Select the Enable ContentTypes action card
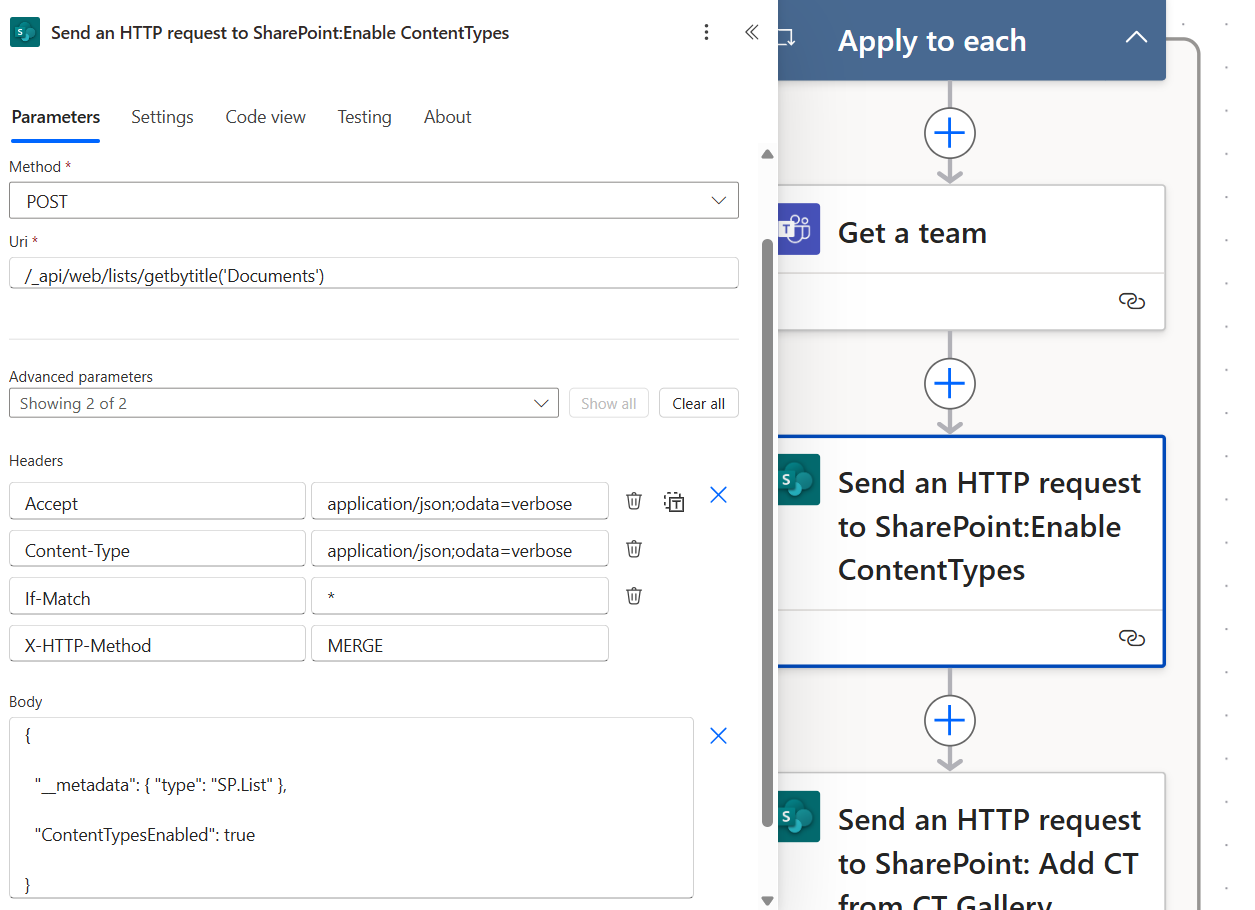The height and width of the screenshot is (910, 1255). [971, 551]
